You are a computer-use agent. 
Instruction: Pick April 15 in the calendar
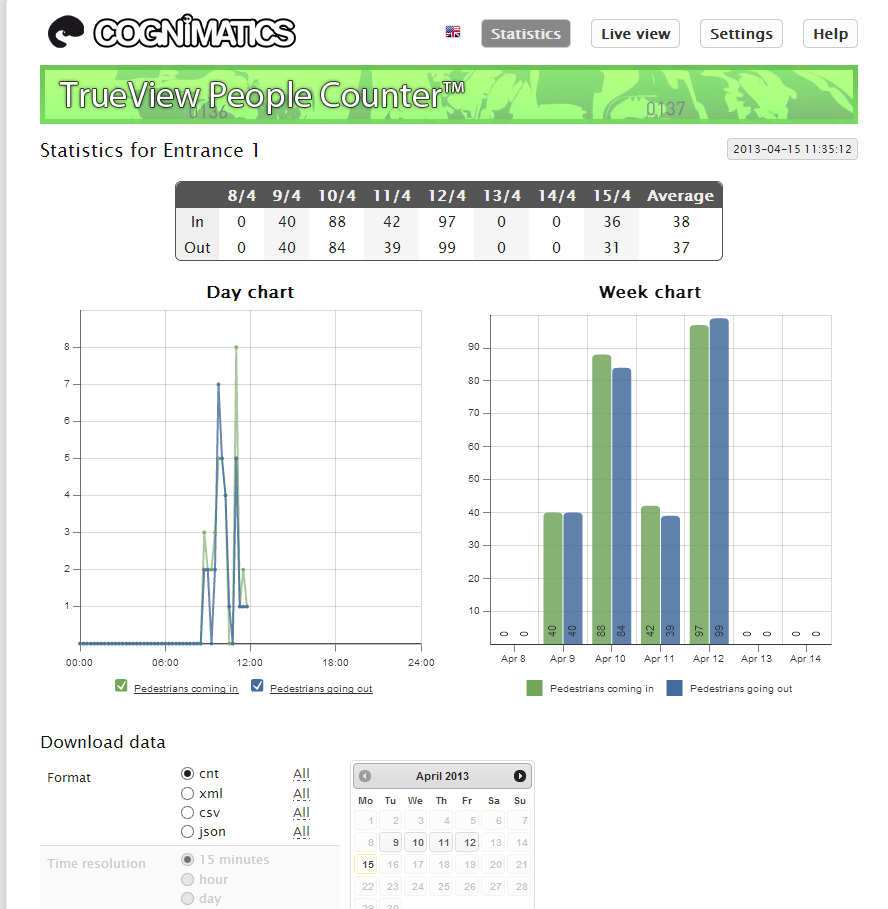pyautogui.click(x=365, y=864)
